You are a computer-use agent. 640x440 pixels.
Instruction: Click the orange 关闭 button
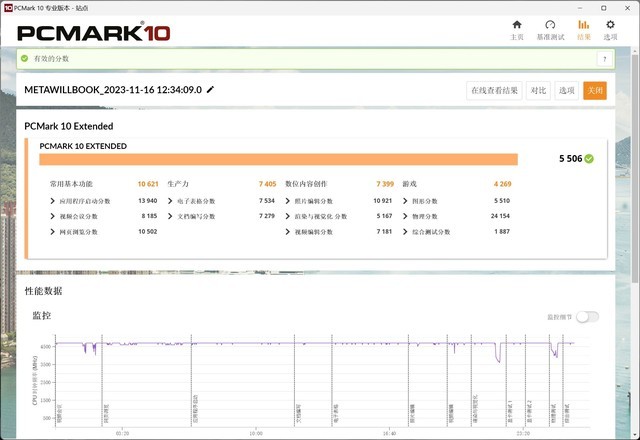[x=595, y=91]
